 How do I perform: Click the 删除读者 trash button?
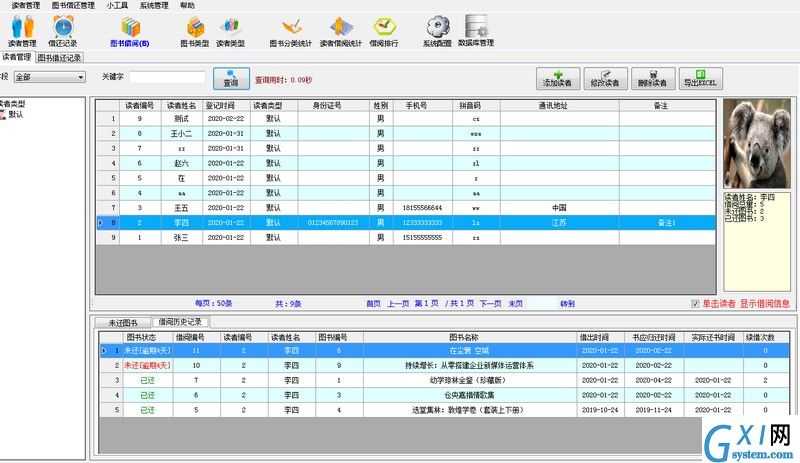(x=653, y=79)
